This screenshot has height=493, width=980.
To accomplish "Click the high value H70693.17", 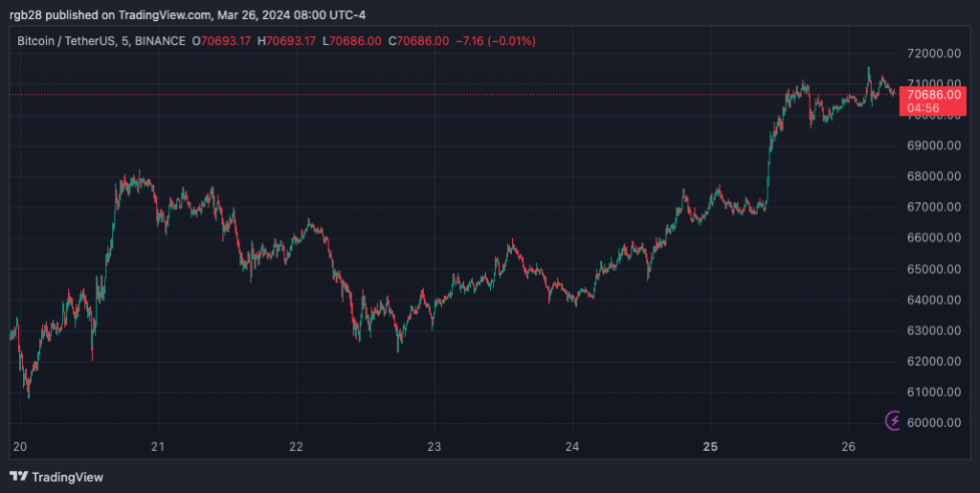I will pyautogui.click(x=287, y=41).
